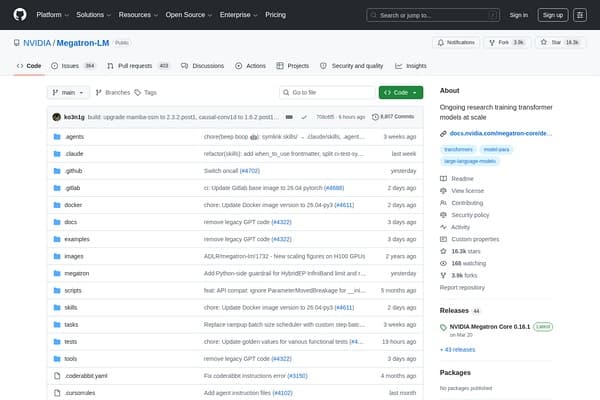Open the .agents folder

74,137
